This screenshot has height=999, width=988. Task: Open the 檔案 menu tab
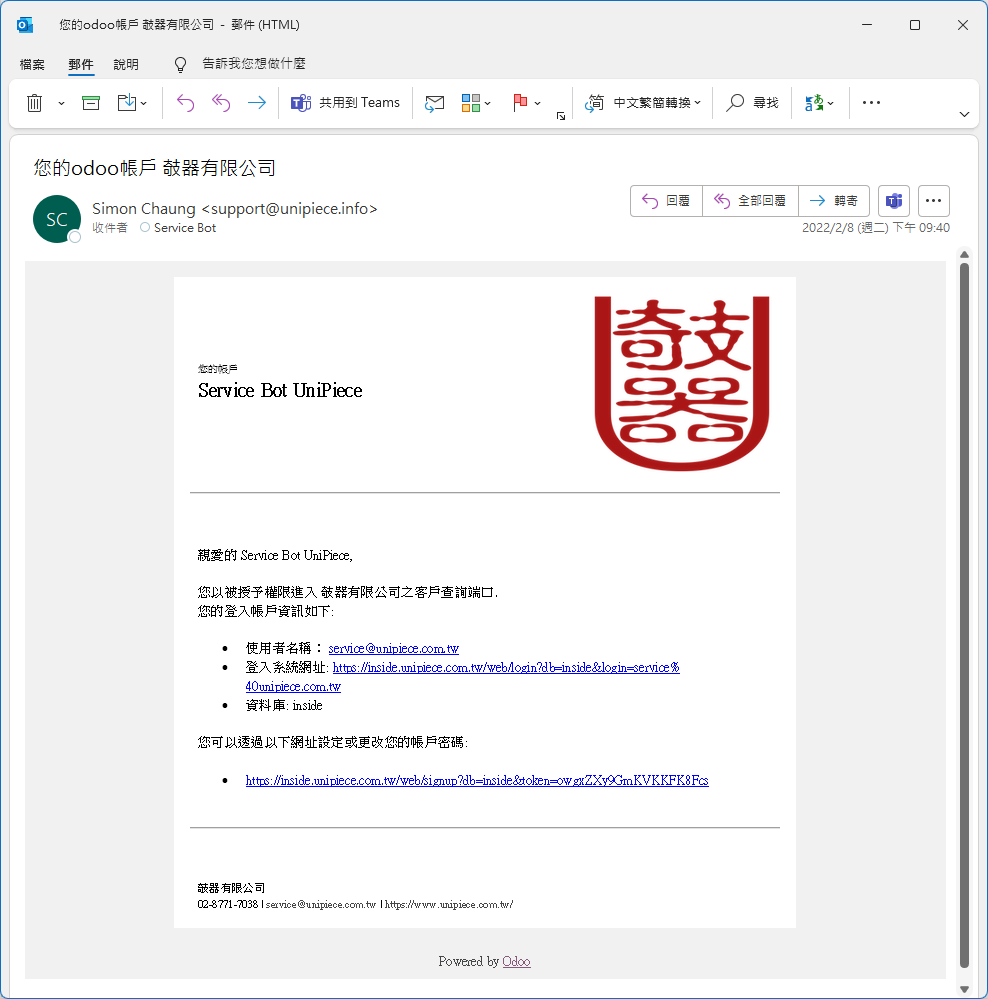[32, 64]
